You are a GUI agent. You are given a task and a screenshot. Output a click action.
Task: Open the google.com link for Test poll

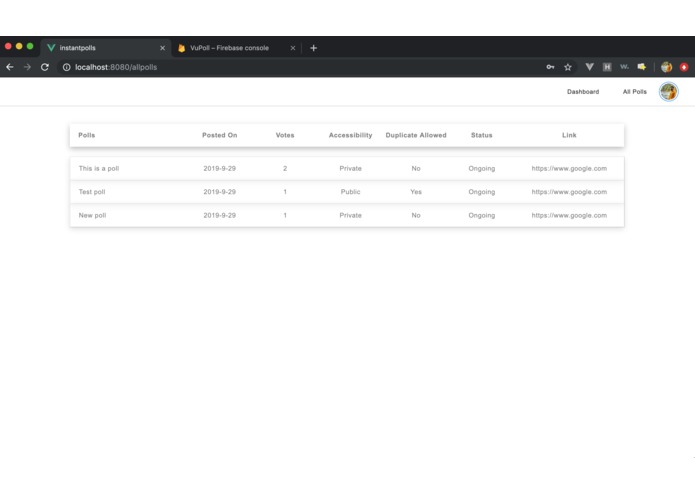569,192
